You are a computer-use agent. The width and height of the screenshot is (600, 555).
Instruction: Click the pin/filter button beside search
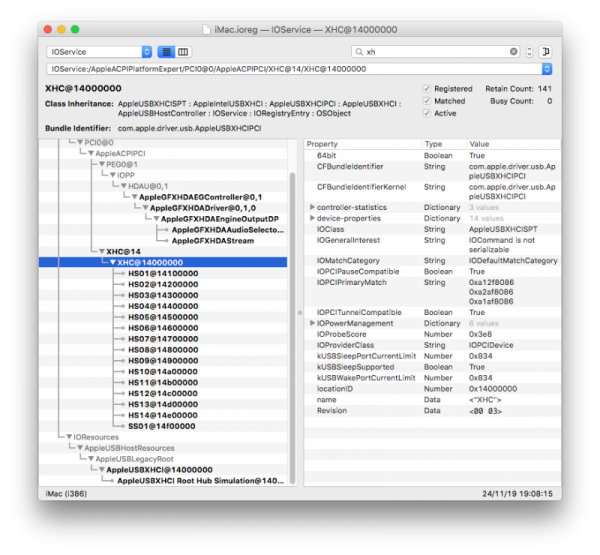pyautogui.click(x=545, y=51)
